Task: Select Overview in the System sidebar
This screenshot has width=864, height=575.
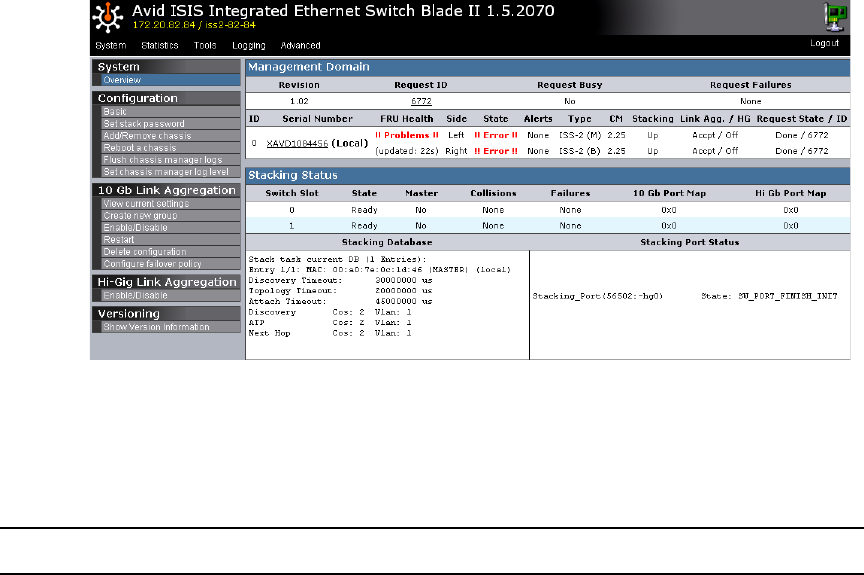Action: (171, 80)
